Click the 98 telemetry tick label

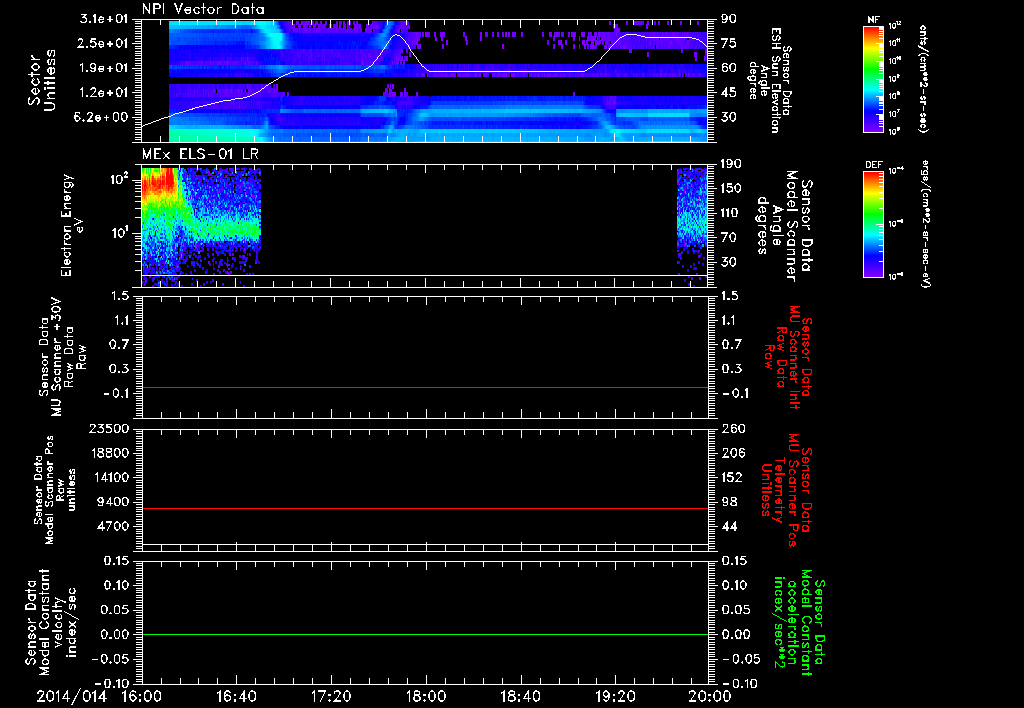(729, 502)
